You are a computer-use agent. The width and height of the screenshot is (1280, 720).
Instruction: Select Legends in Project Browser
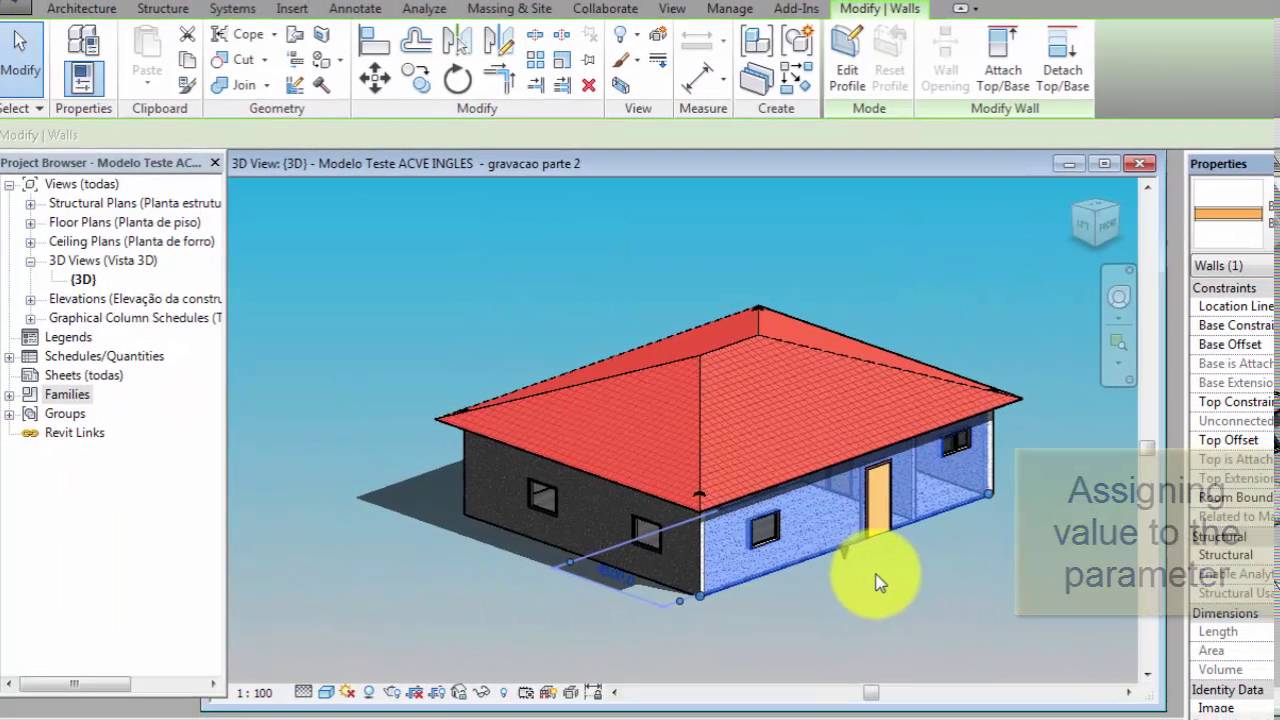pyautogui.click(x=68, y=337)
